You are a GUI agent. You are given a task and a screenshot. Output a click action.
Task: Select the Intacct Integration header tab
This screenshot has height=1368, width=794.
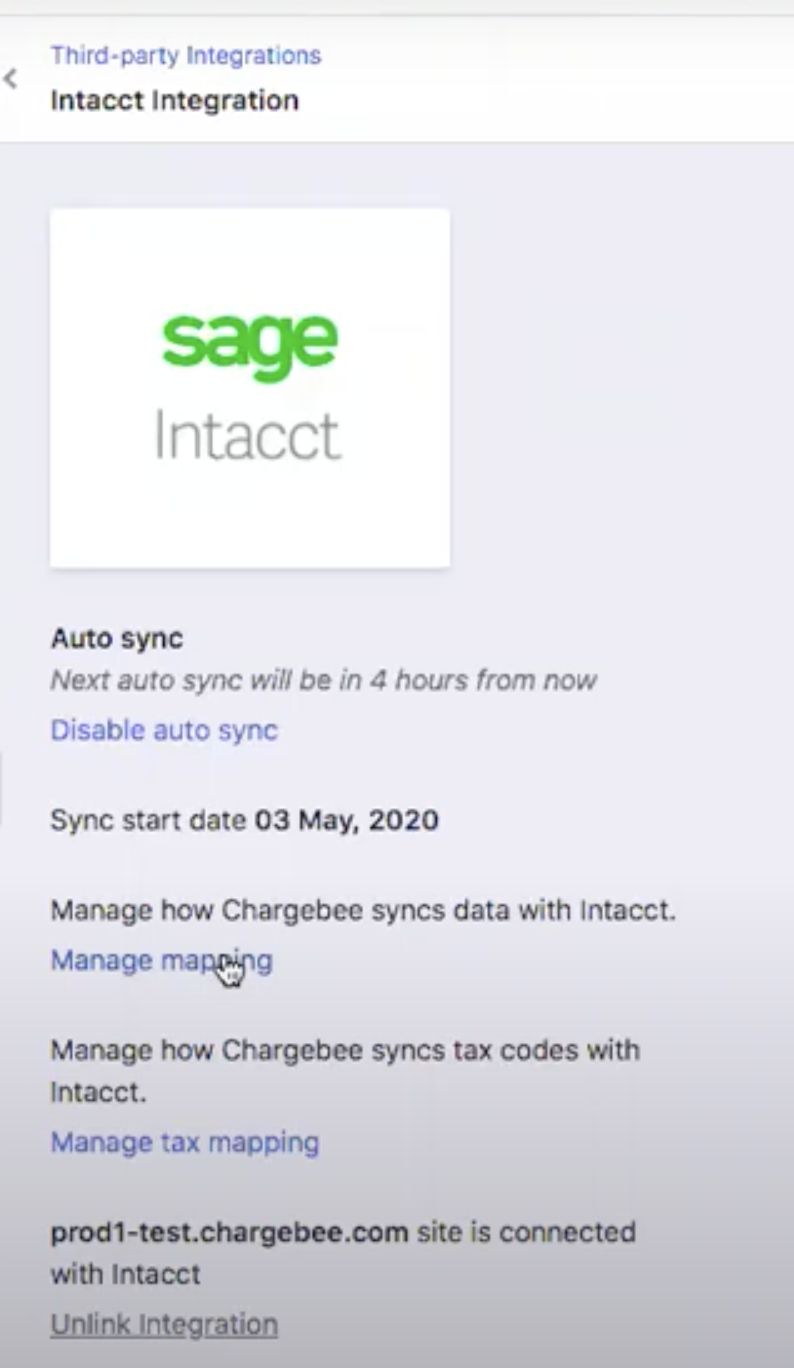click(x=175, y=100)
